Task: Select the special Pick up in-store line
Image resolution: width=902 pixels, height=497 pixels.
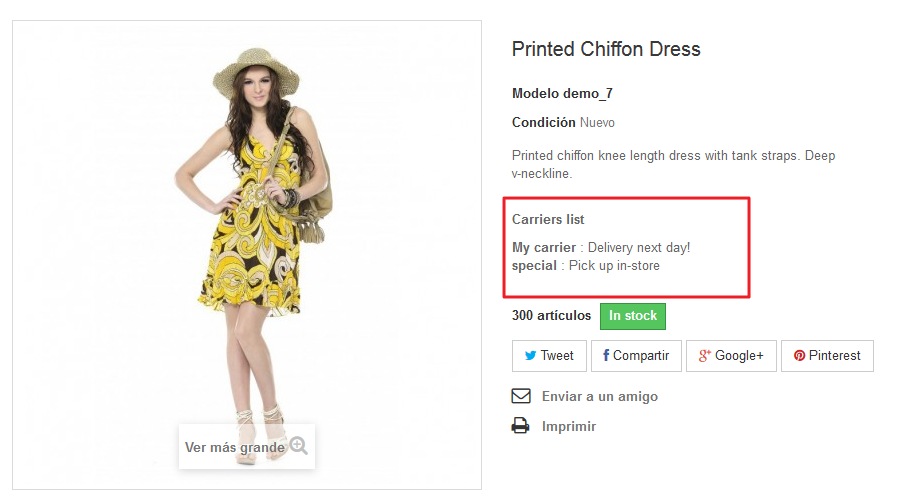Action: (586, 266)
